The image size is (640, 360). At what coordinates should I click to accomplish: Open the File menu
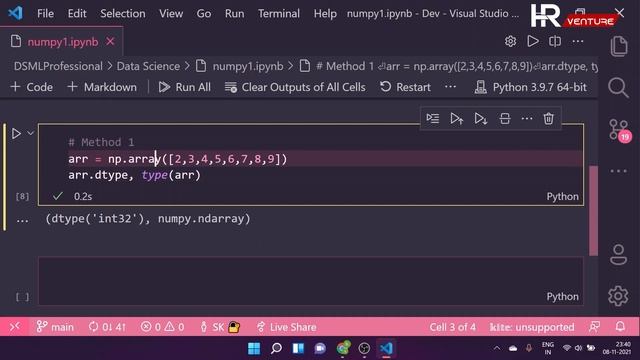[45, 13]
